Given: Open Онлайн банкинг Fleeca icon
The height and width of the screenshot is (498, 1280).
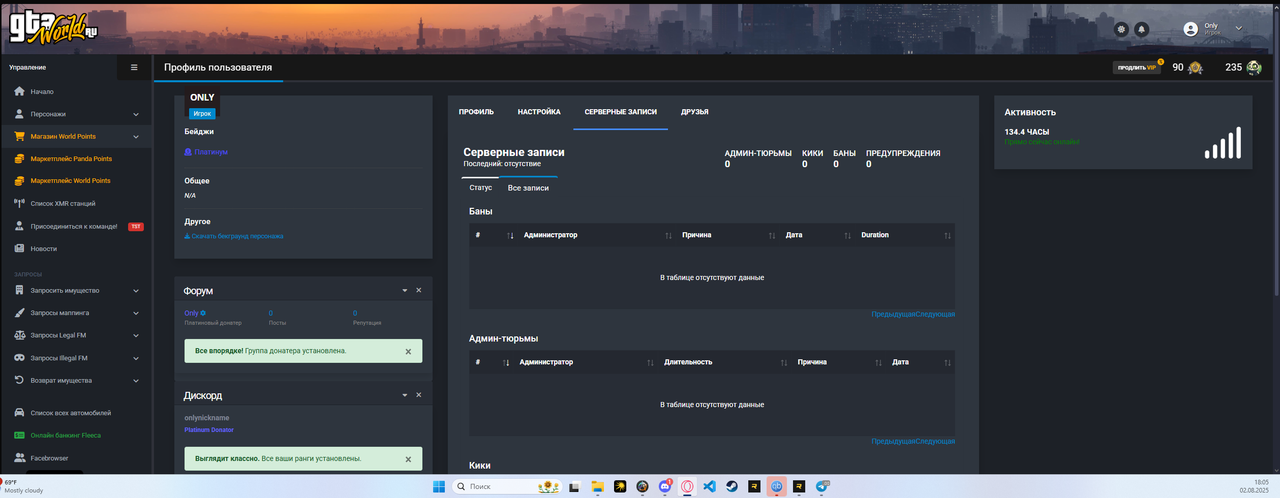Looking at the screenshot, I should coord(19,435).
